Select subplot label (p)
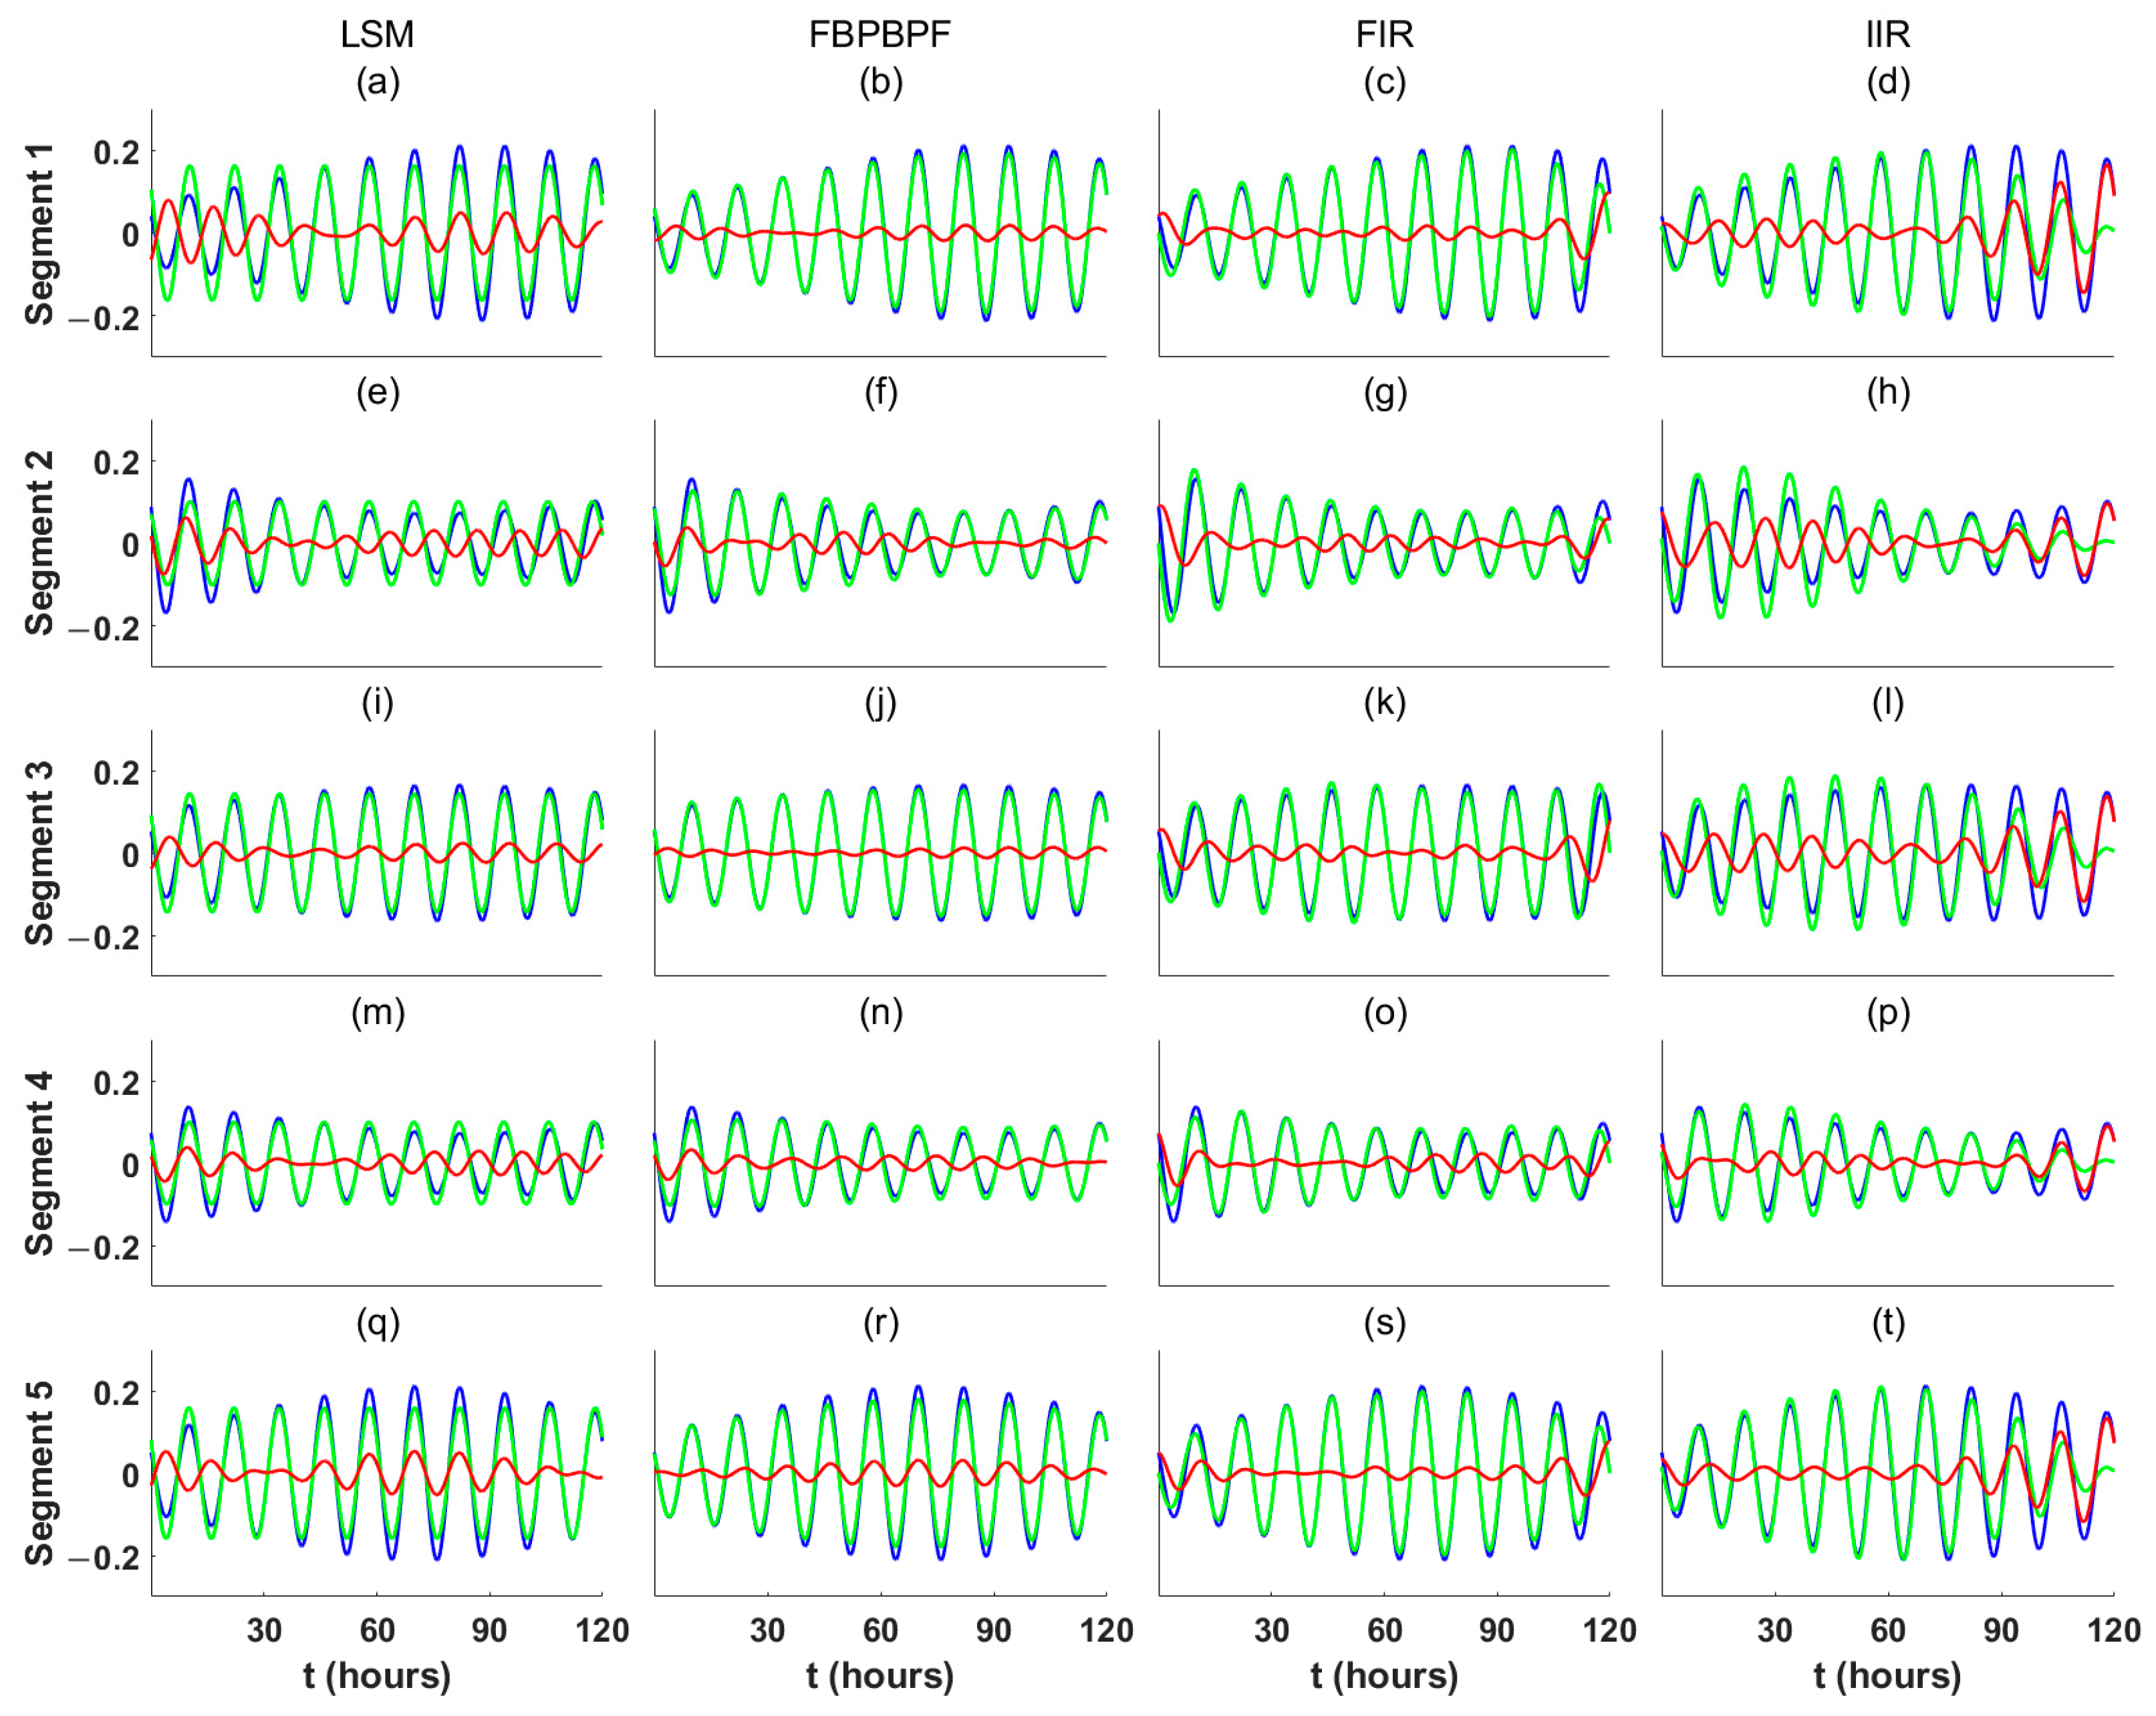Image resolution: width=2156 pixels, height=1716 pixels. 1888,1012
